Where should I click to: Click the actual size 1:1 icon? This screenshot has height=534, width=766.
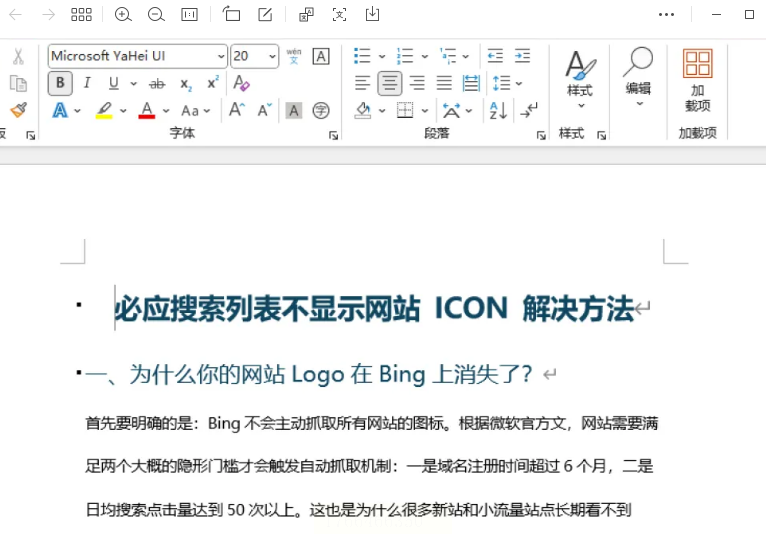pyautogui.click(x=189, y=15)
